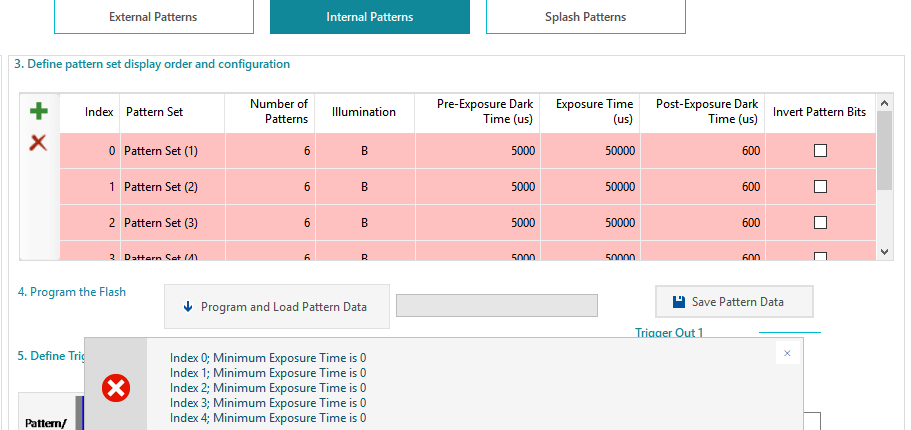
Task: Open the Splash Patterns tab
Action: [x=585, y=17]
